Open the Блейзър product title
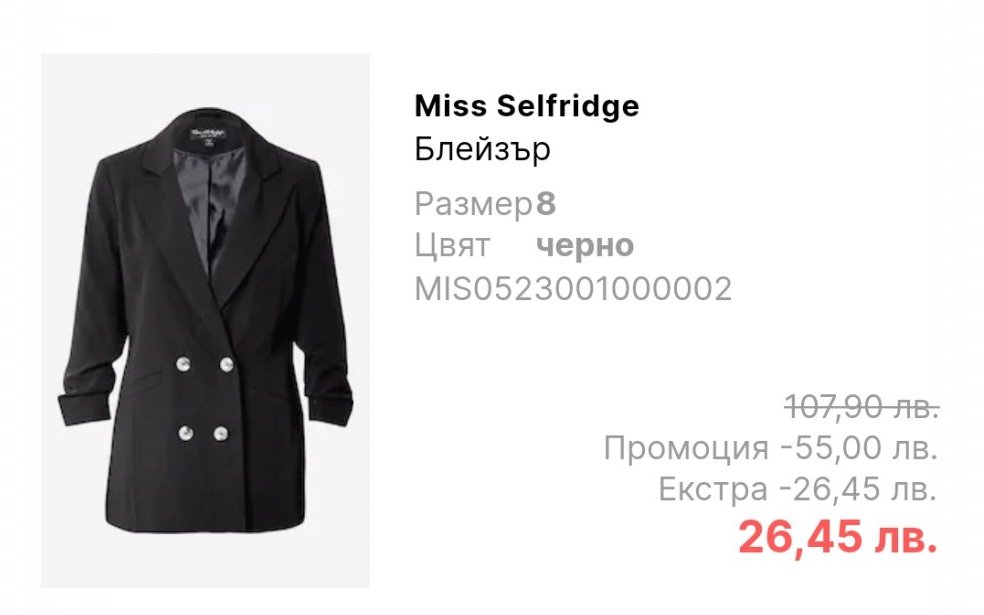This screenshot has height=615, width=984. pyautogui.click(x=482, y=149)
